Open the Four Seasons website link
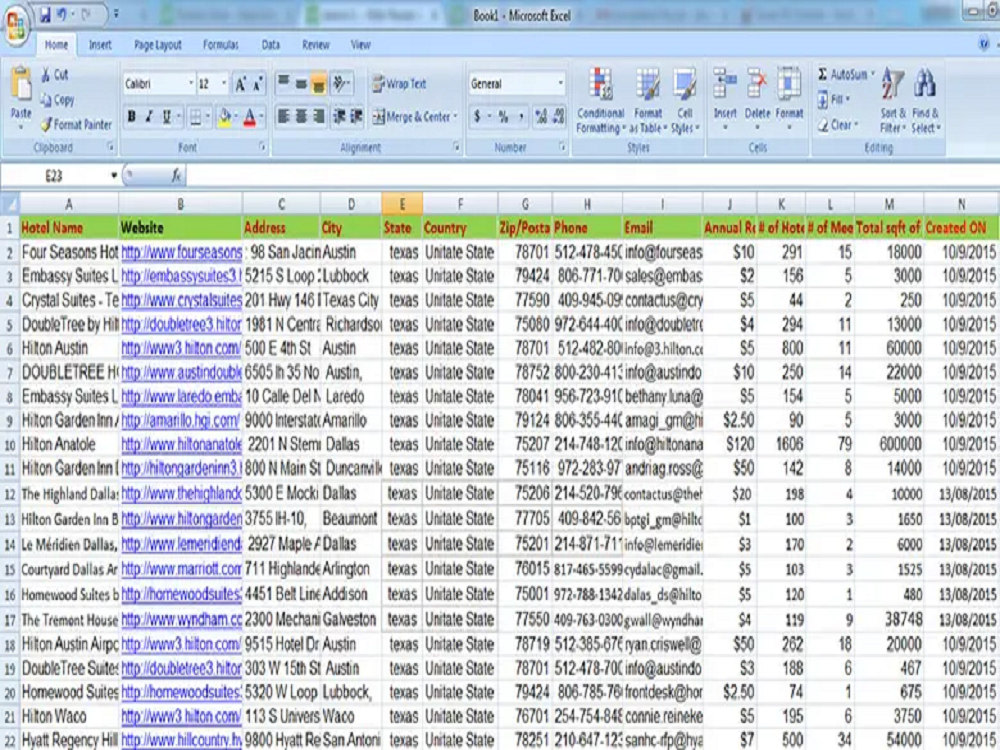Screen dimensions: 1000x750 tap(181, 253)
